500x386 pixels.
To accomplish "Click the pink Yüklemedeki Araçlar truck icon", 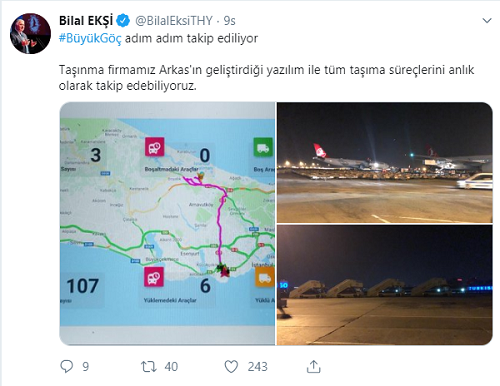I will tap(154, 277).
